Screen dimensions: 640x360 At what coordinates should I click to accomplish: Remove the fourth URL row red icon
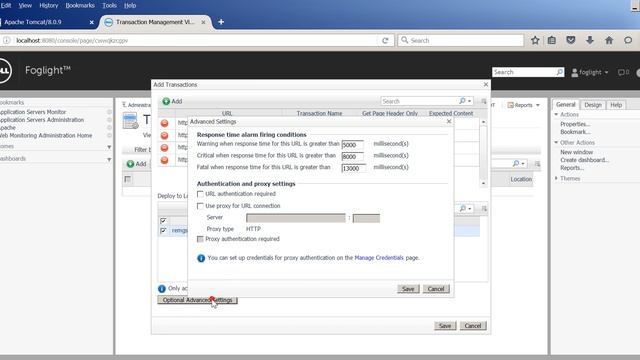click(164, 160)
